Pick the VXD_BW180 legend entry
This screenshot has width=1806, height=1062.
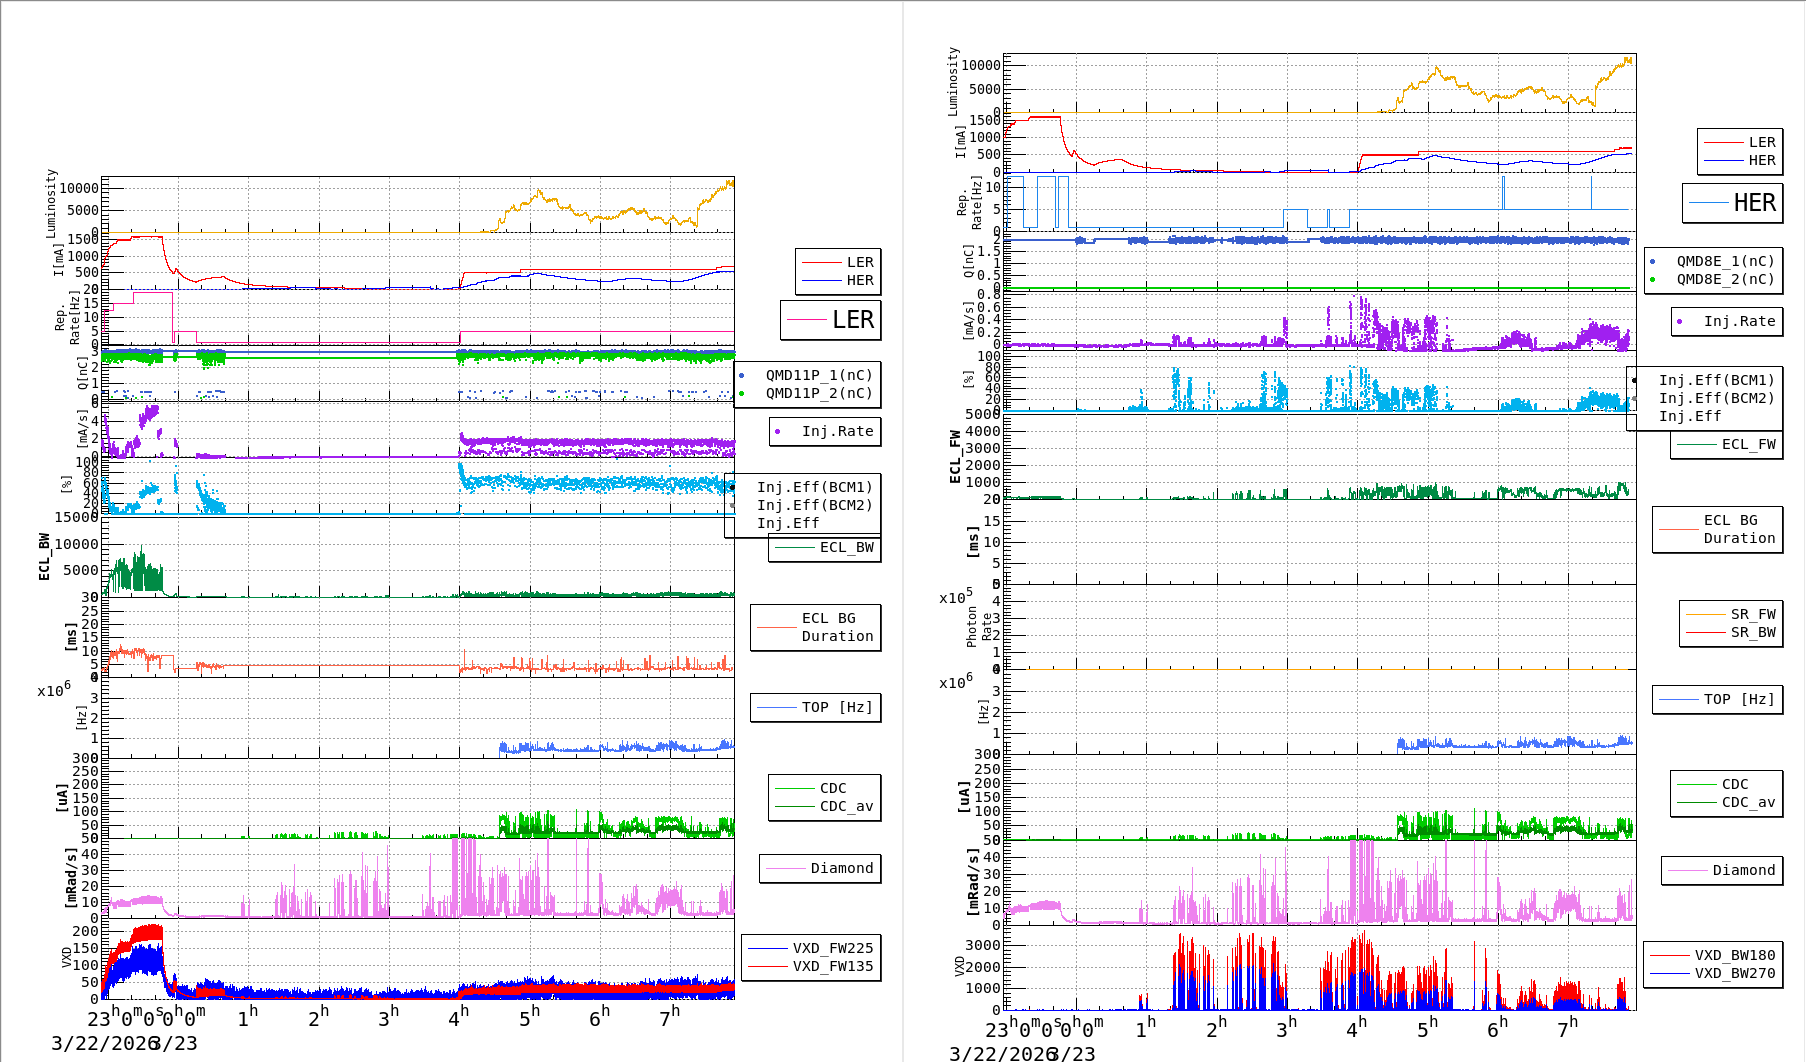1734,955
